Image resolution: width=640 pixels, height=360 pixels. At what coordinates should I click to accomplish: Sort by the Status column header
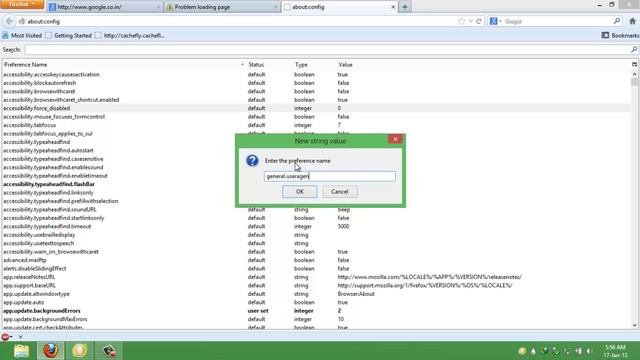click(x=269, y=64)
